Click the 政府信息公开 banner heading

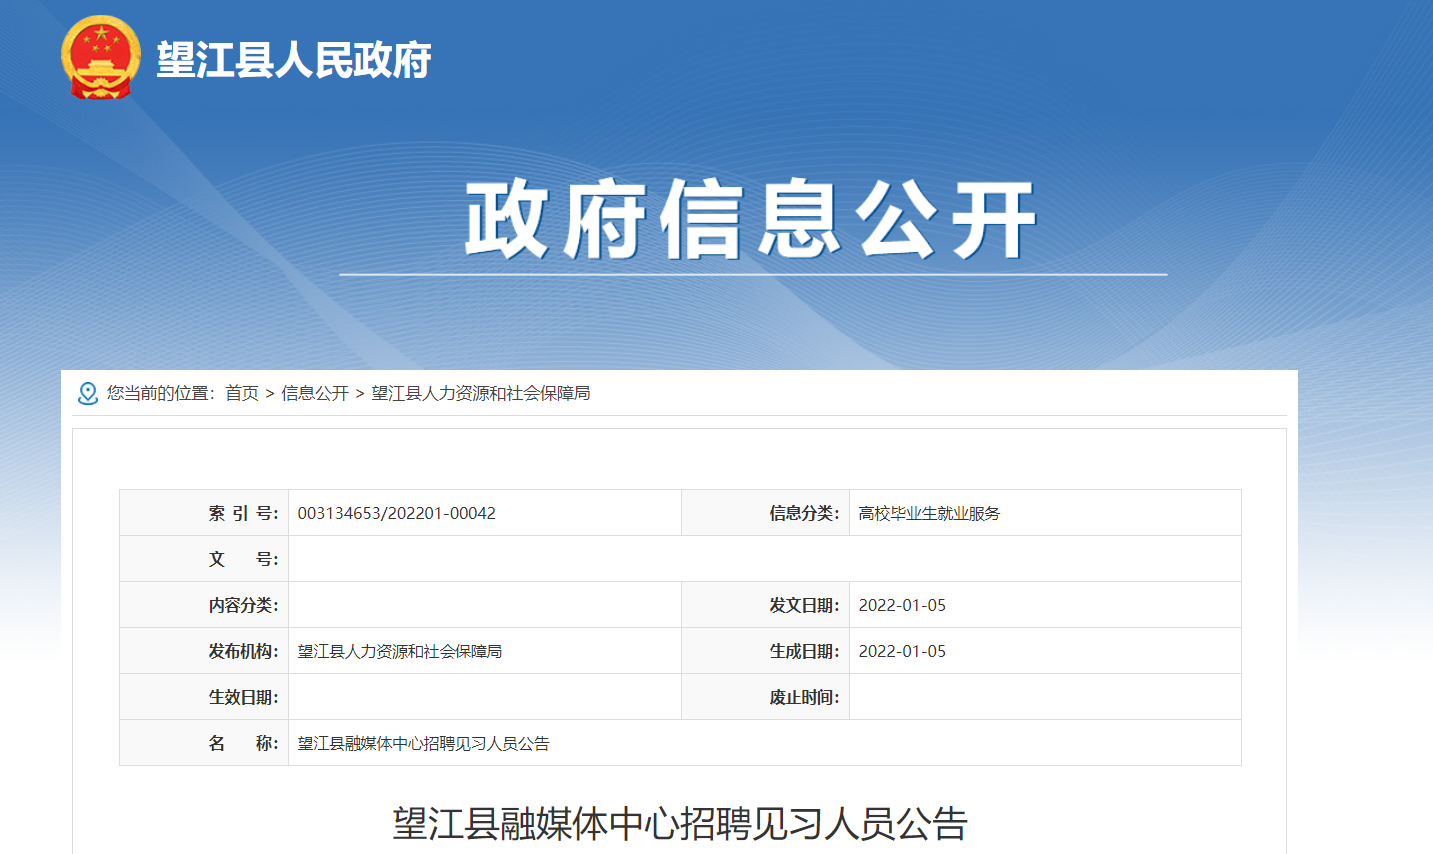[x=751, y=220]
